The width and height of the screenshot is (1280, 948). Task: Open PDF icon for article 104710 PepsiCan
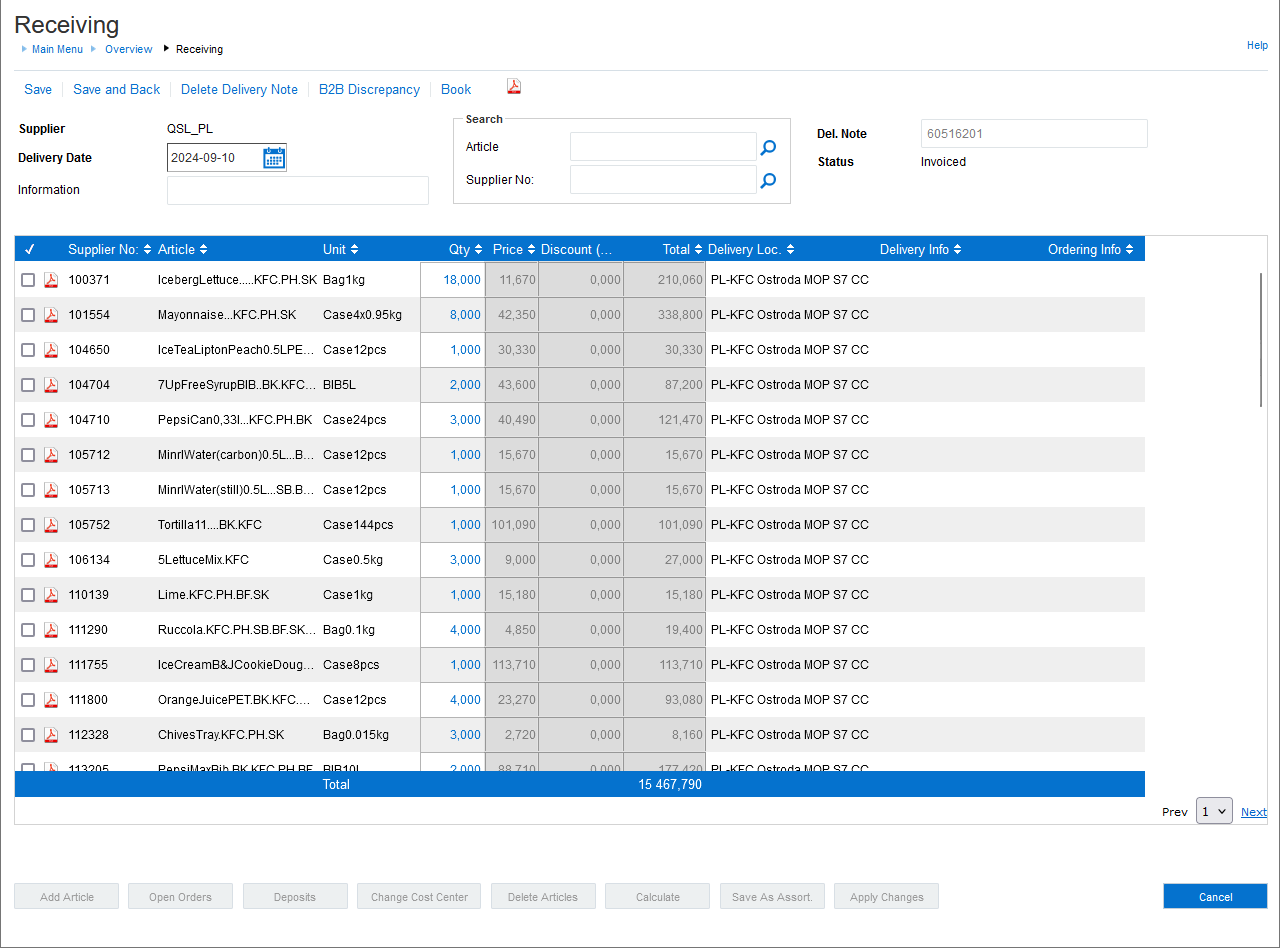pos(51,420)
